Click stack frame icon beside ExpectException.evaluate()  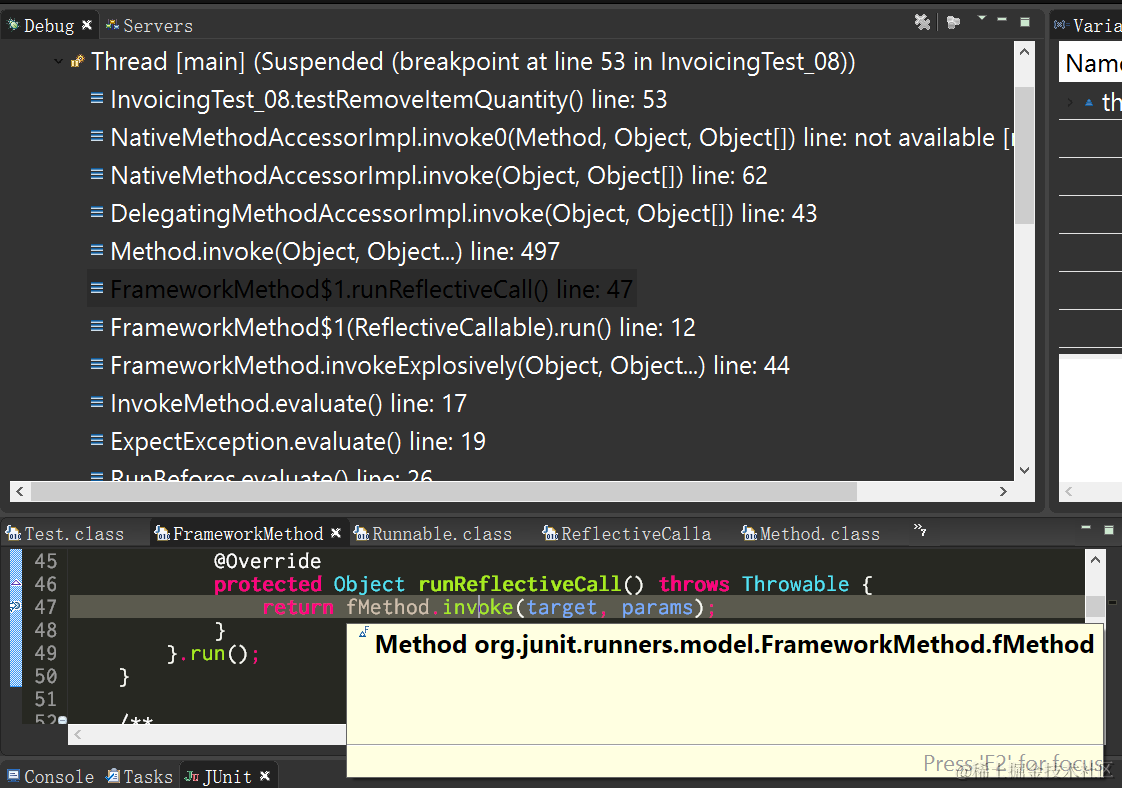pos(97,440)
